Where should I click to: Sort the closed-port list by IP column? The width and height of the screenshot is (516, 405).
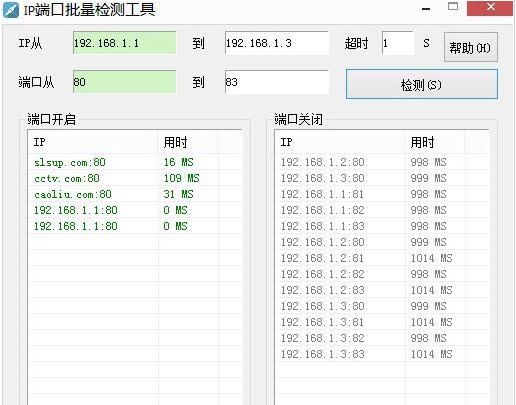click(340, 142)
